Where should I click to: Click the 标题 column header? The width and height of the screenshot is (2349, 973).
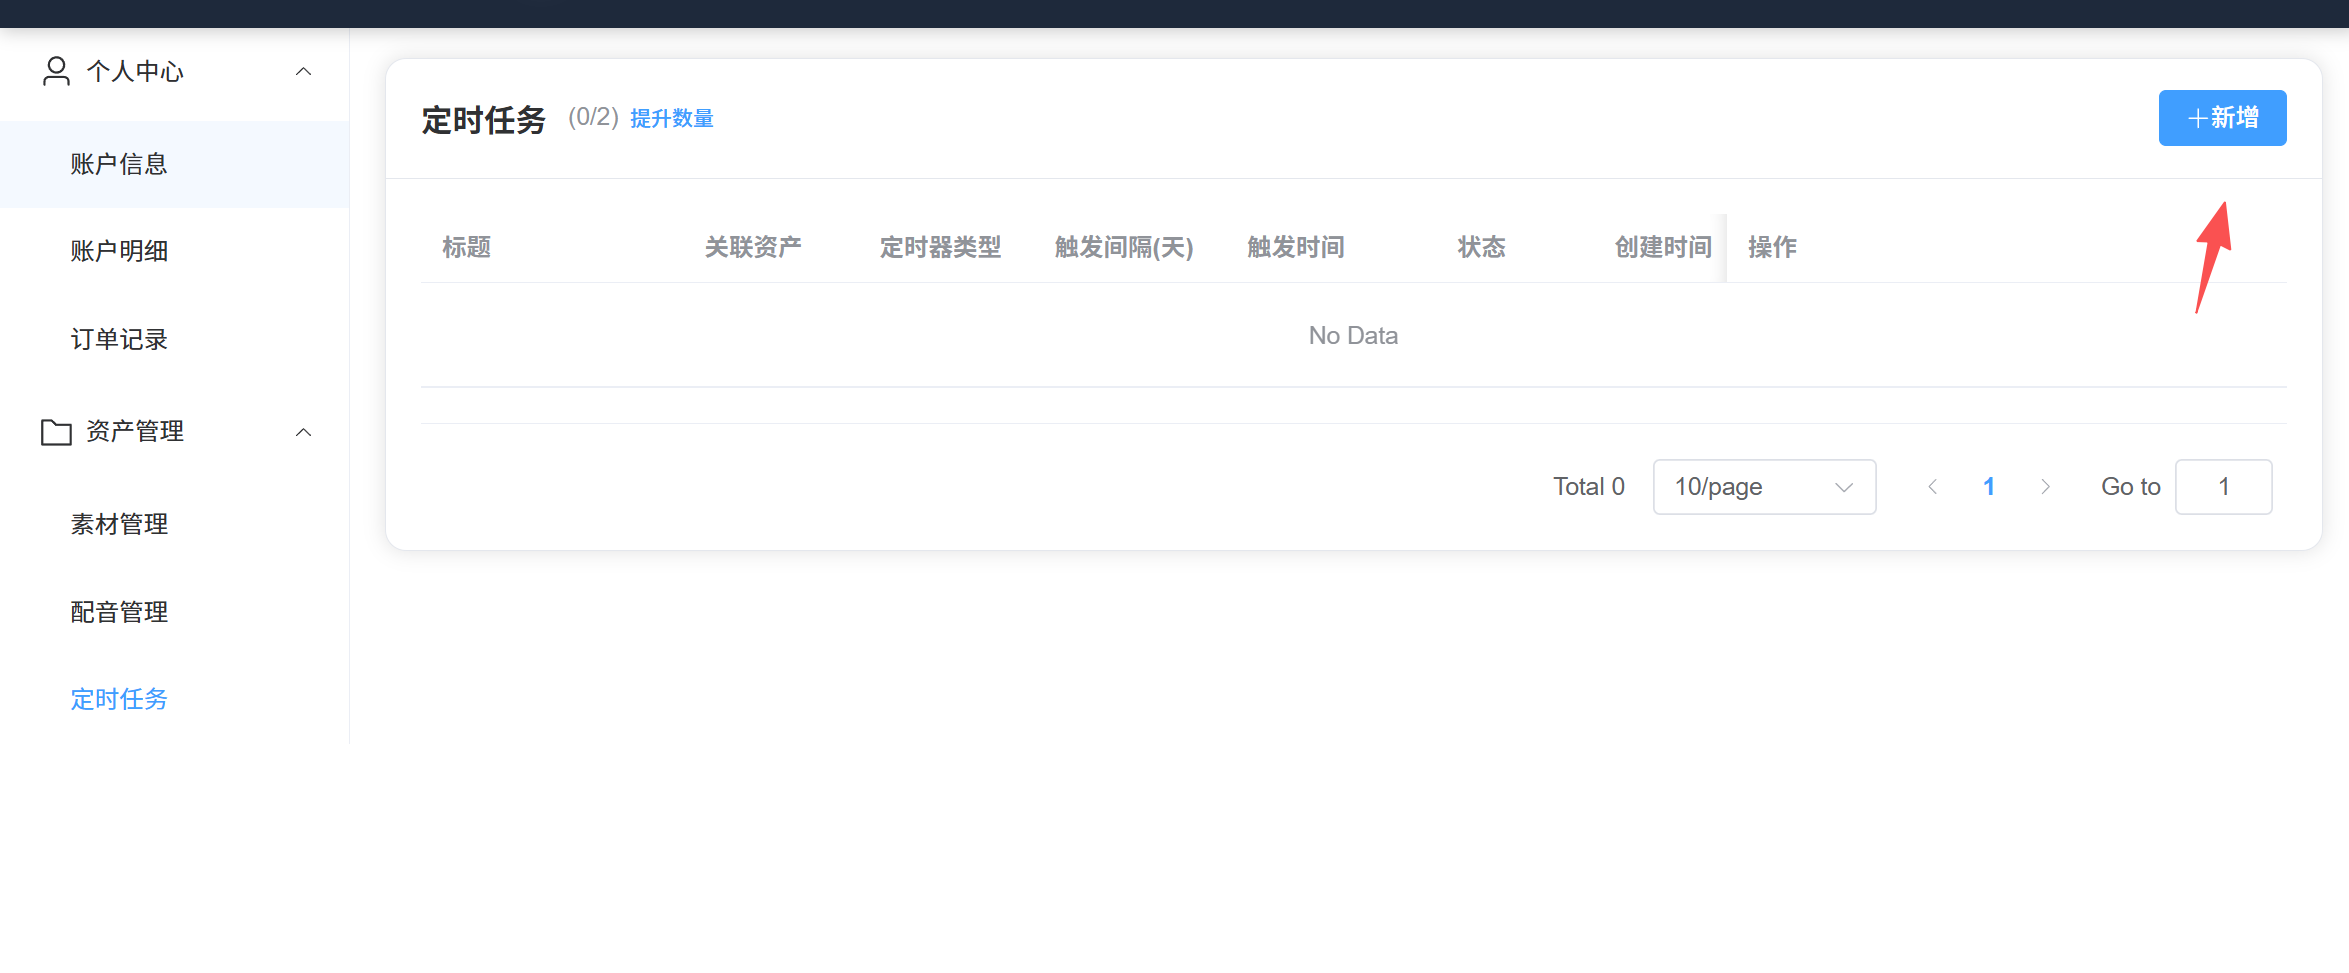(467, 247)
